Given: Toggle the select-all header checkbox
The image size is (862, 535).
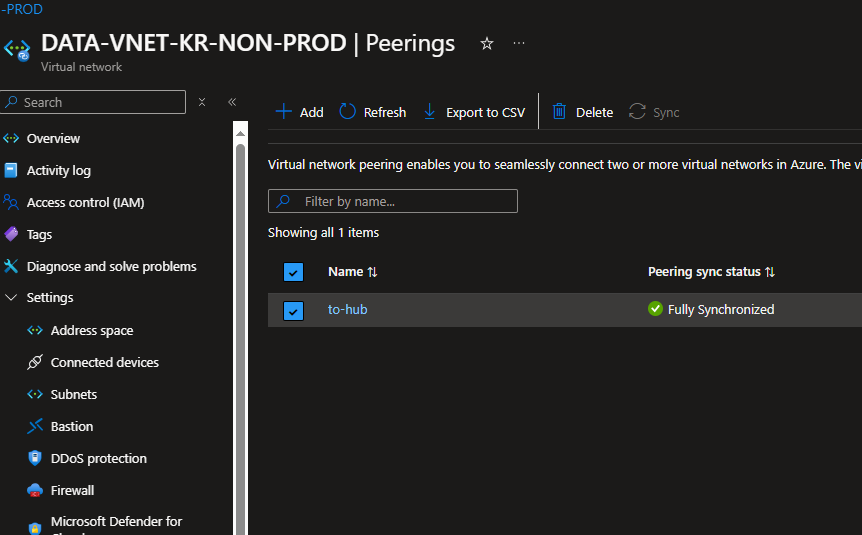Looking at the screenshot, I should 294,272.
